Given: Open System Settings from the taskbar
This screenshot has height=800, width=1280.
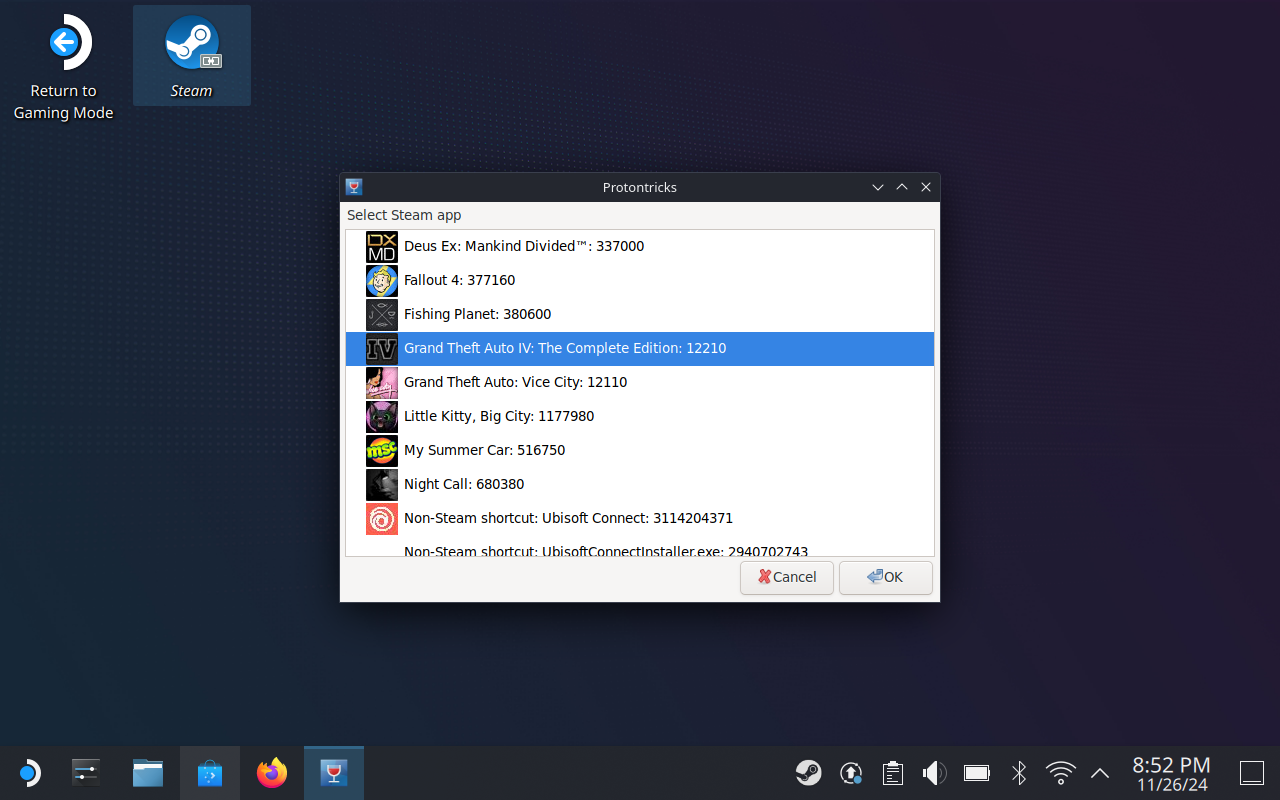Looking at the screenshot, I should click(87, 773).
